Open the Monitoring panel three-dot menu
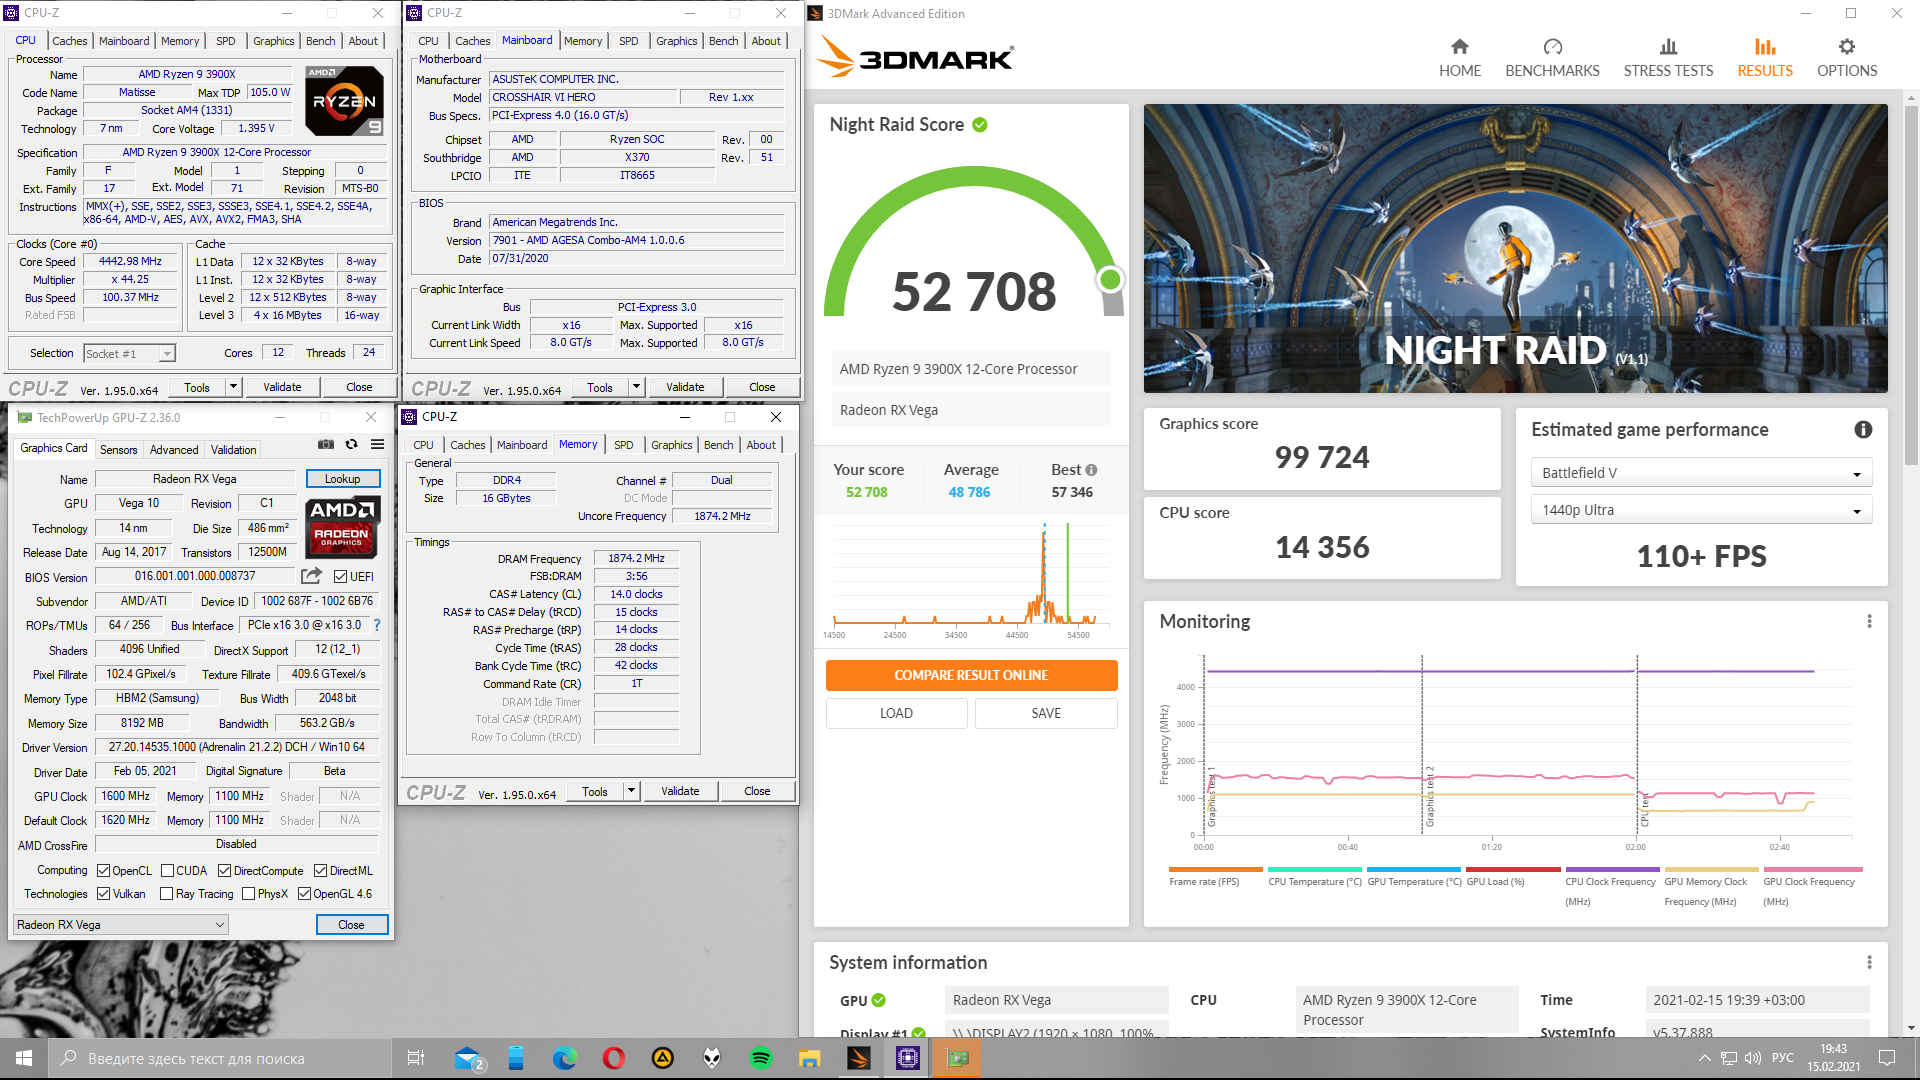Screen dimensions: 1920x1080 [x=1869, y=621]
